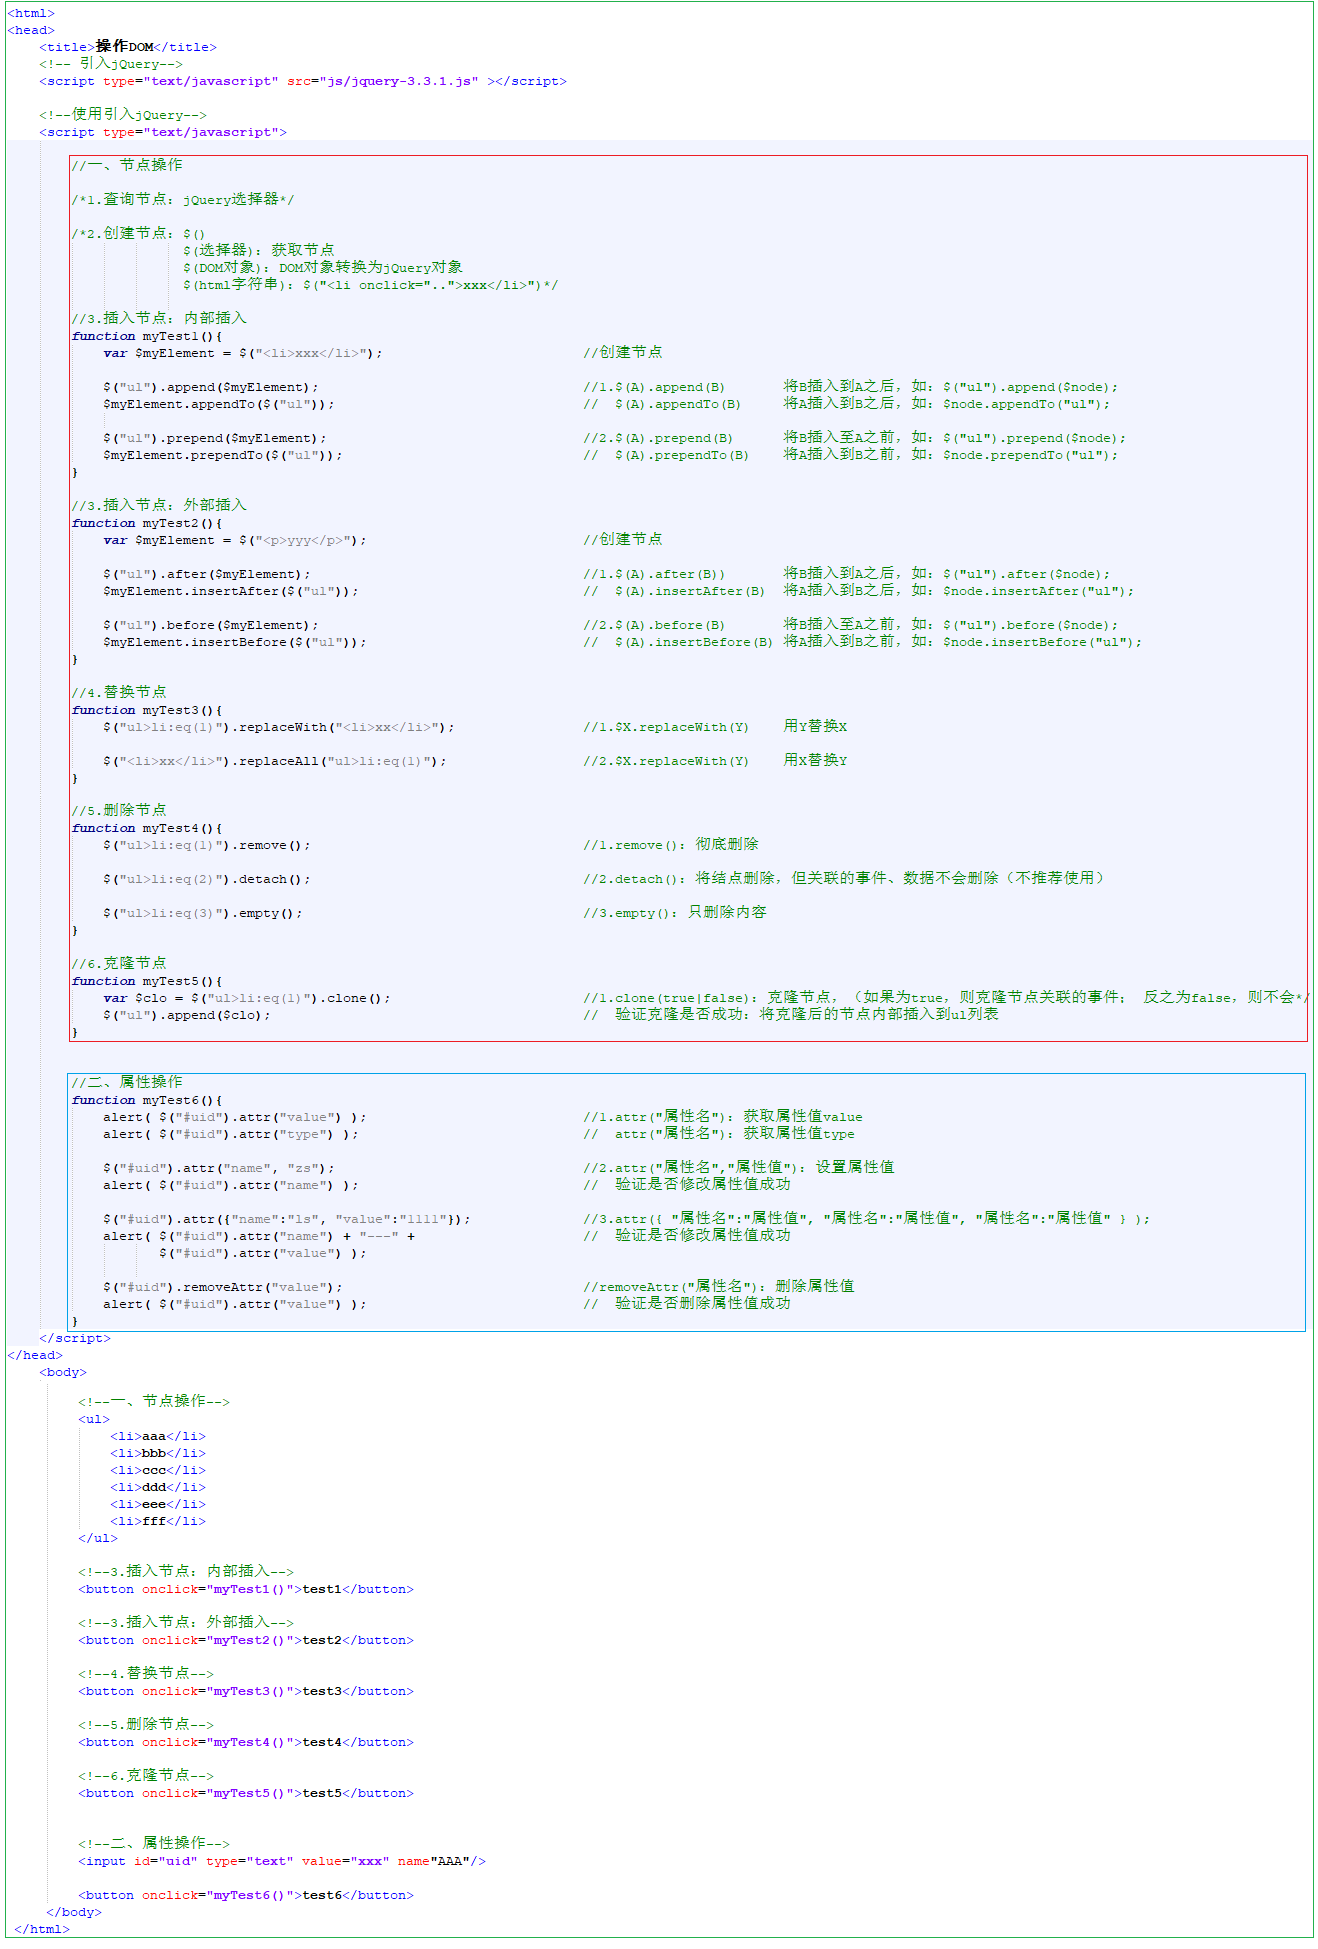Click the li element containing aaa
The height and width of the screenshot is (1949, 1318).
(157, 1436)
